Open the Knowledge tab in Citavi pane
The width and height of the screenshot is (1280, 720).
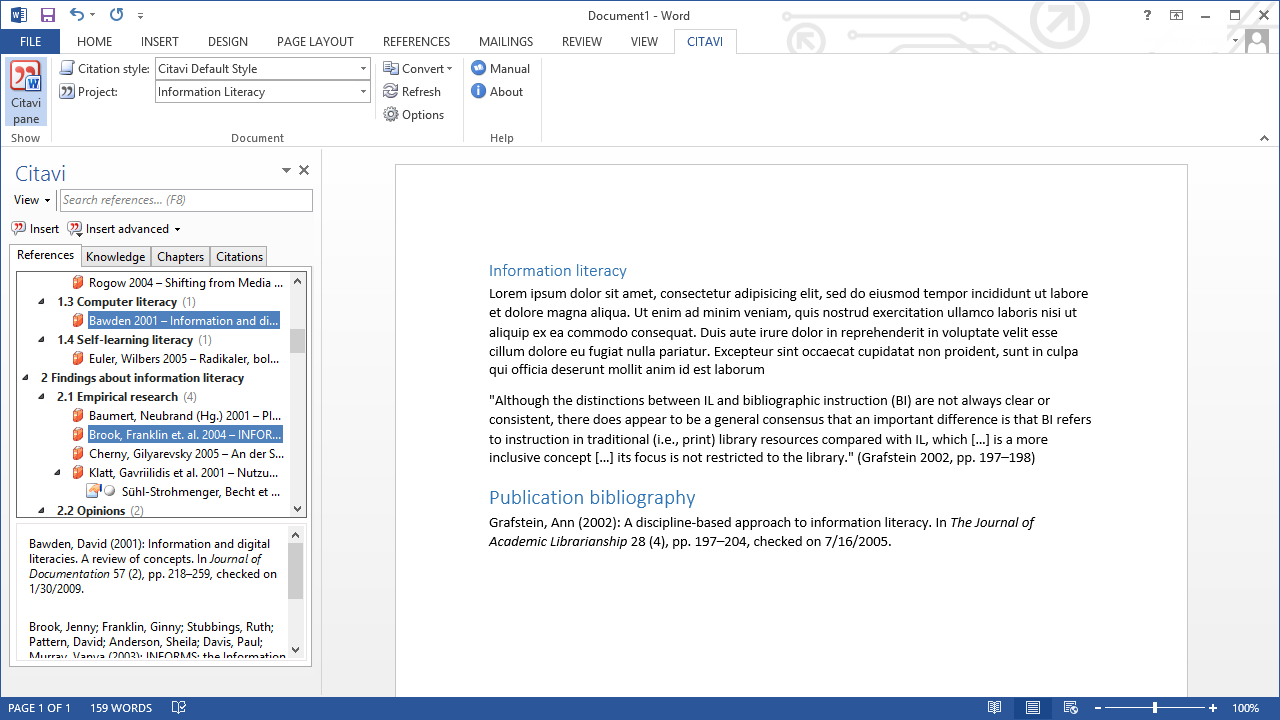tap(116, 257)
